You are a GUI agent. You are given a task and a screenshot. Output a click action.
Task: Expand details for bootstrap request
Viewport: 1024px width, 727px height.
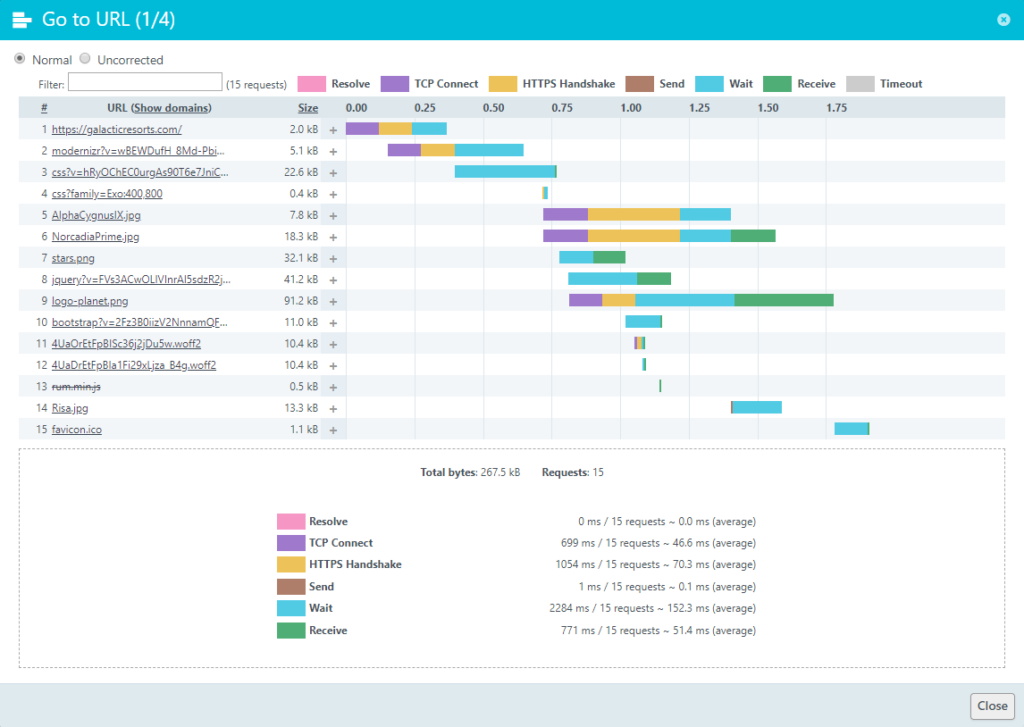(x=333, y=323)
